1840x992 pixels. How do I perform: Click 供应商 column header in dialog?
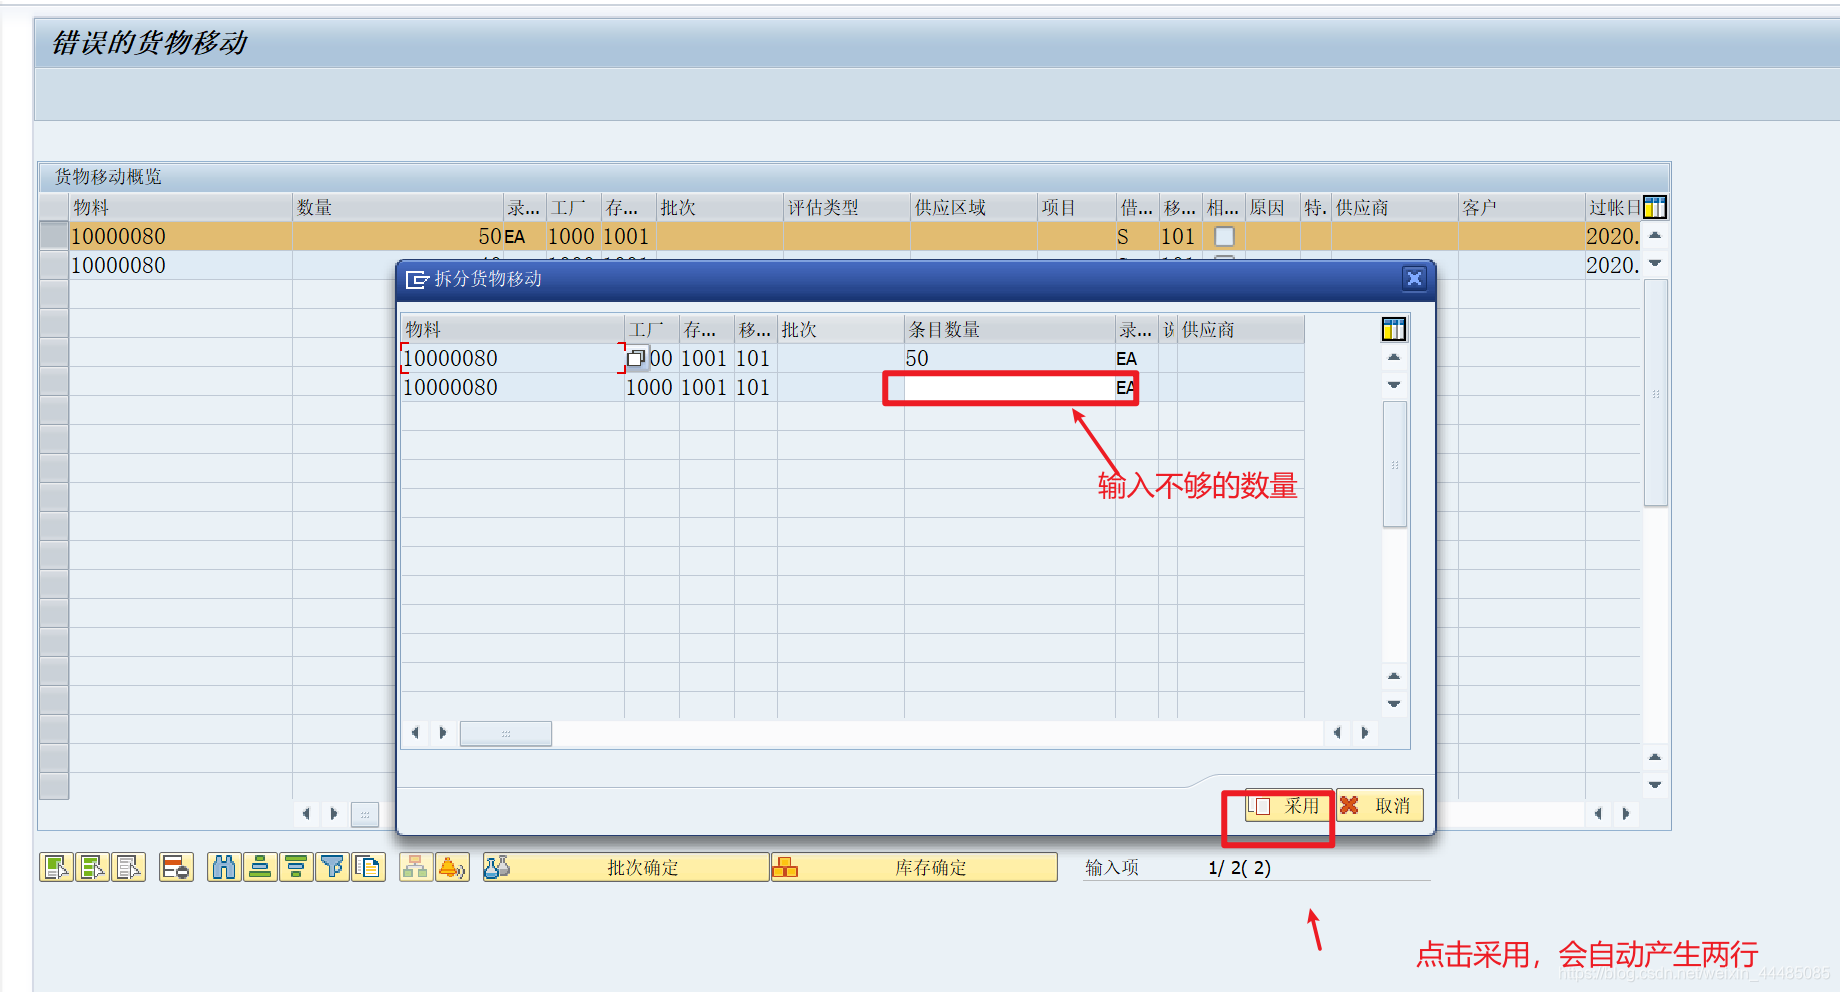[1241, 329]
